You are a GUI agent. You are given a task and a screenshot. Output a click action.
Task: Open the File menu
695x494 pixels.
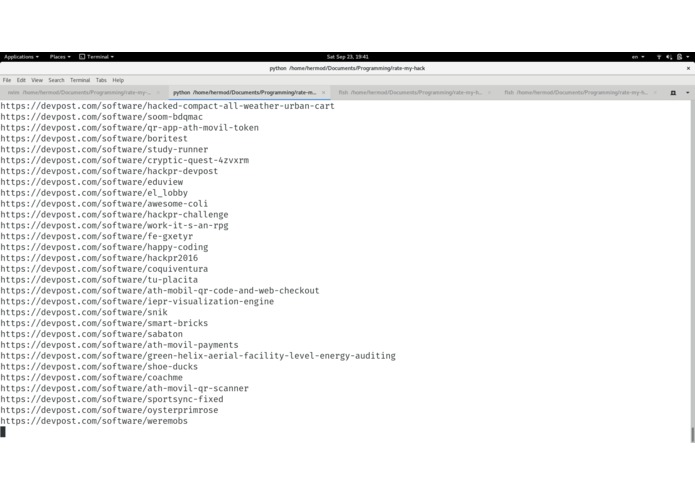point(7,80)
